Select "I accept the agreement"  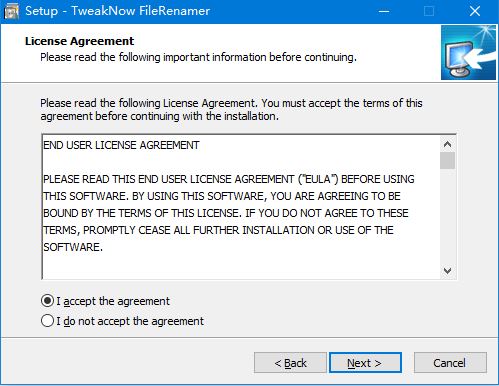click(105, 301)
